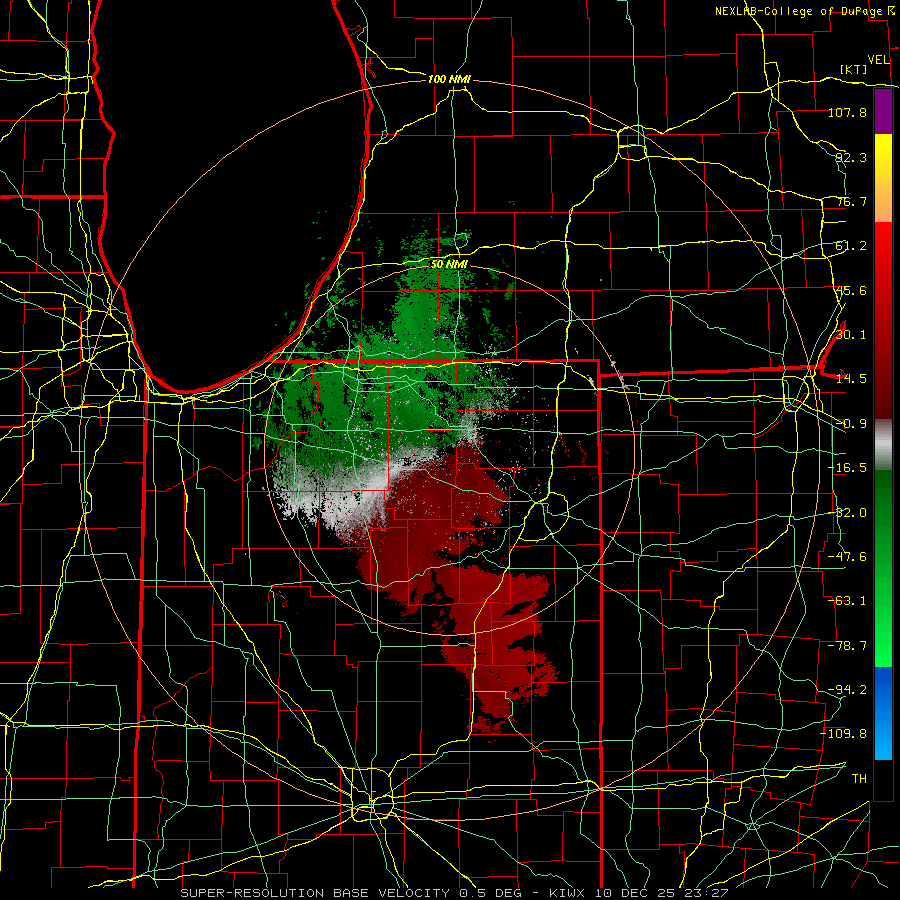
Task: Pick the gray near-zero segment of the color bar
Action: point(883,445)
